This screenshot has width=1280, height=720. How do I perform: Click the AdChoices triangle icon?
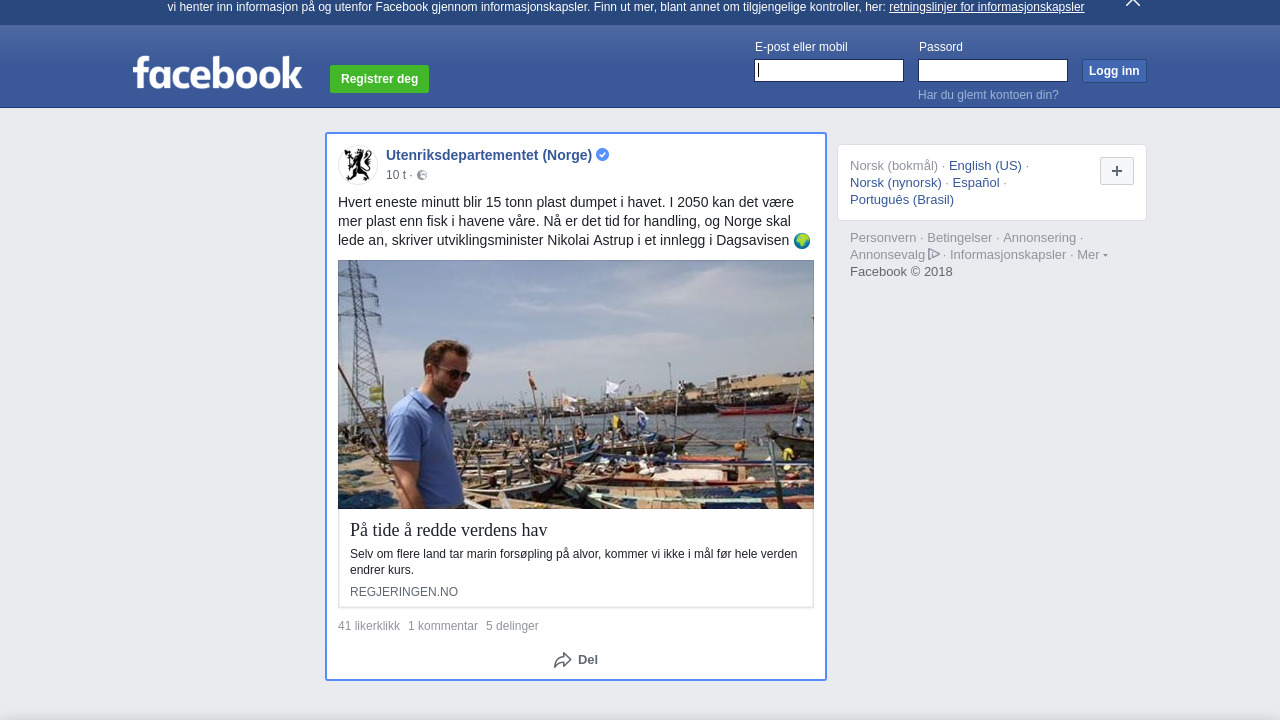click(934, 254)
